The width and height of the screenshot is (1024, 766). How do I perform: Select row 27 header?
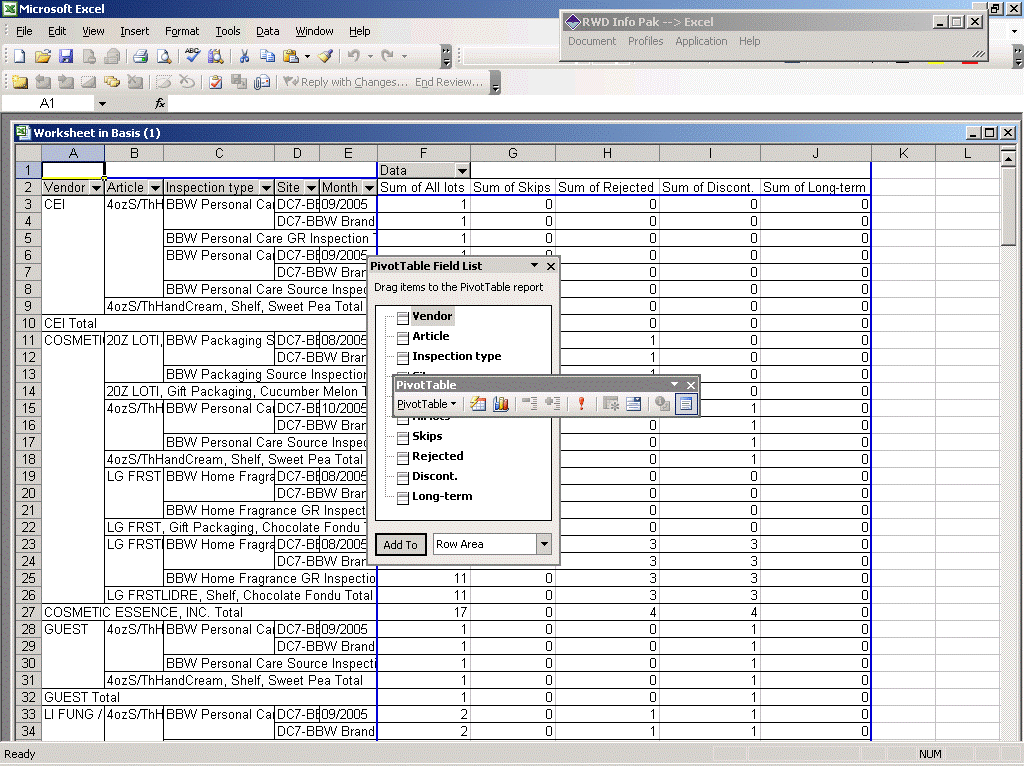pyautogui.click(x=28, y=613)
